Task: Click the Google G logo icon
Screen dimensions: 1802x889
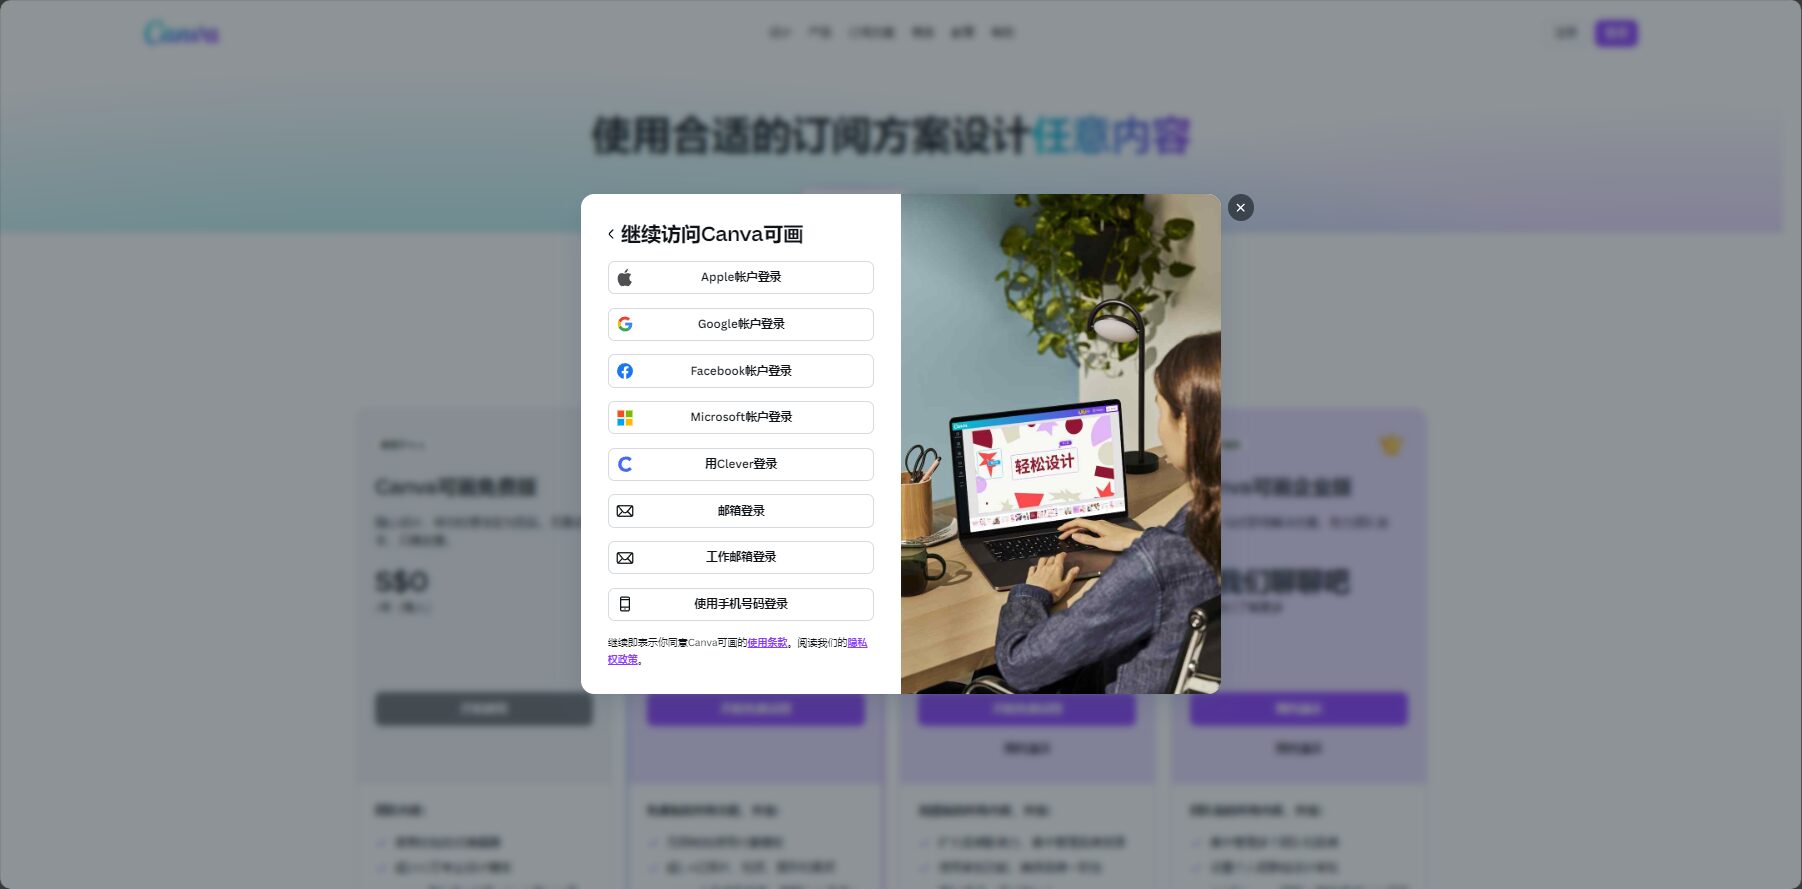Action: pos(625,324)
